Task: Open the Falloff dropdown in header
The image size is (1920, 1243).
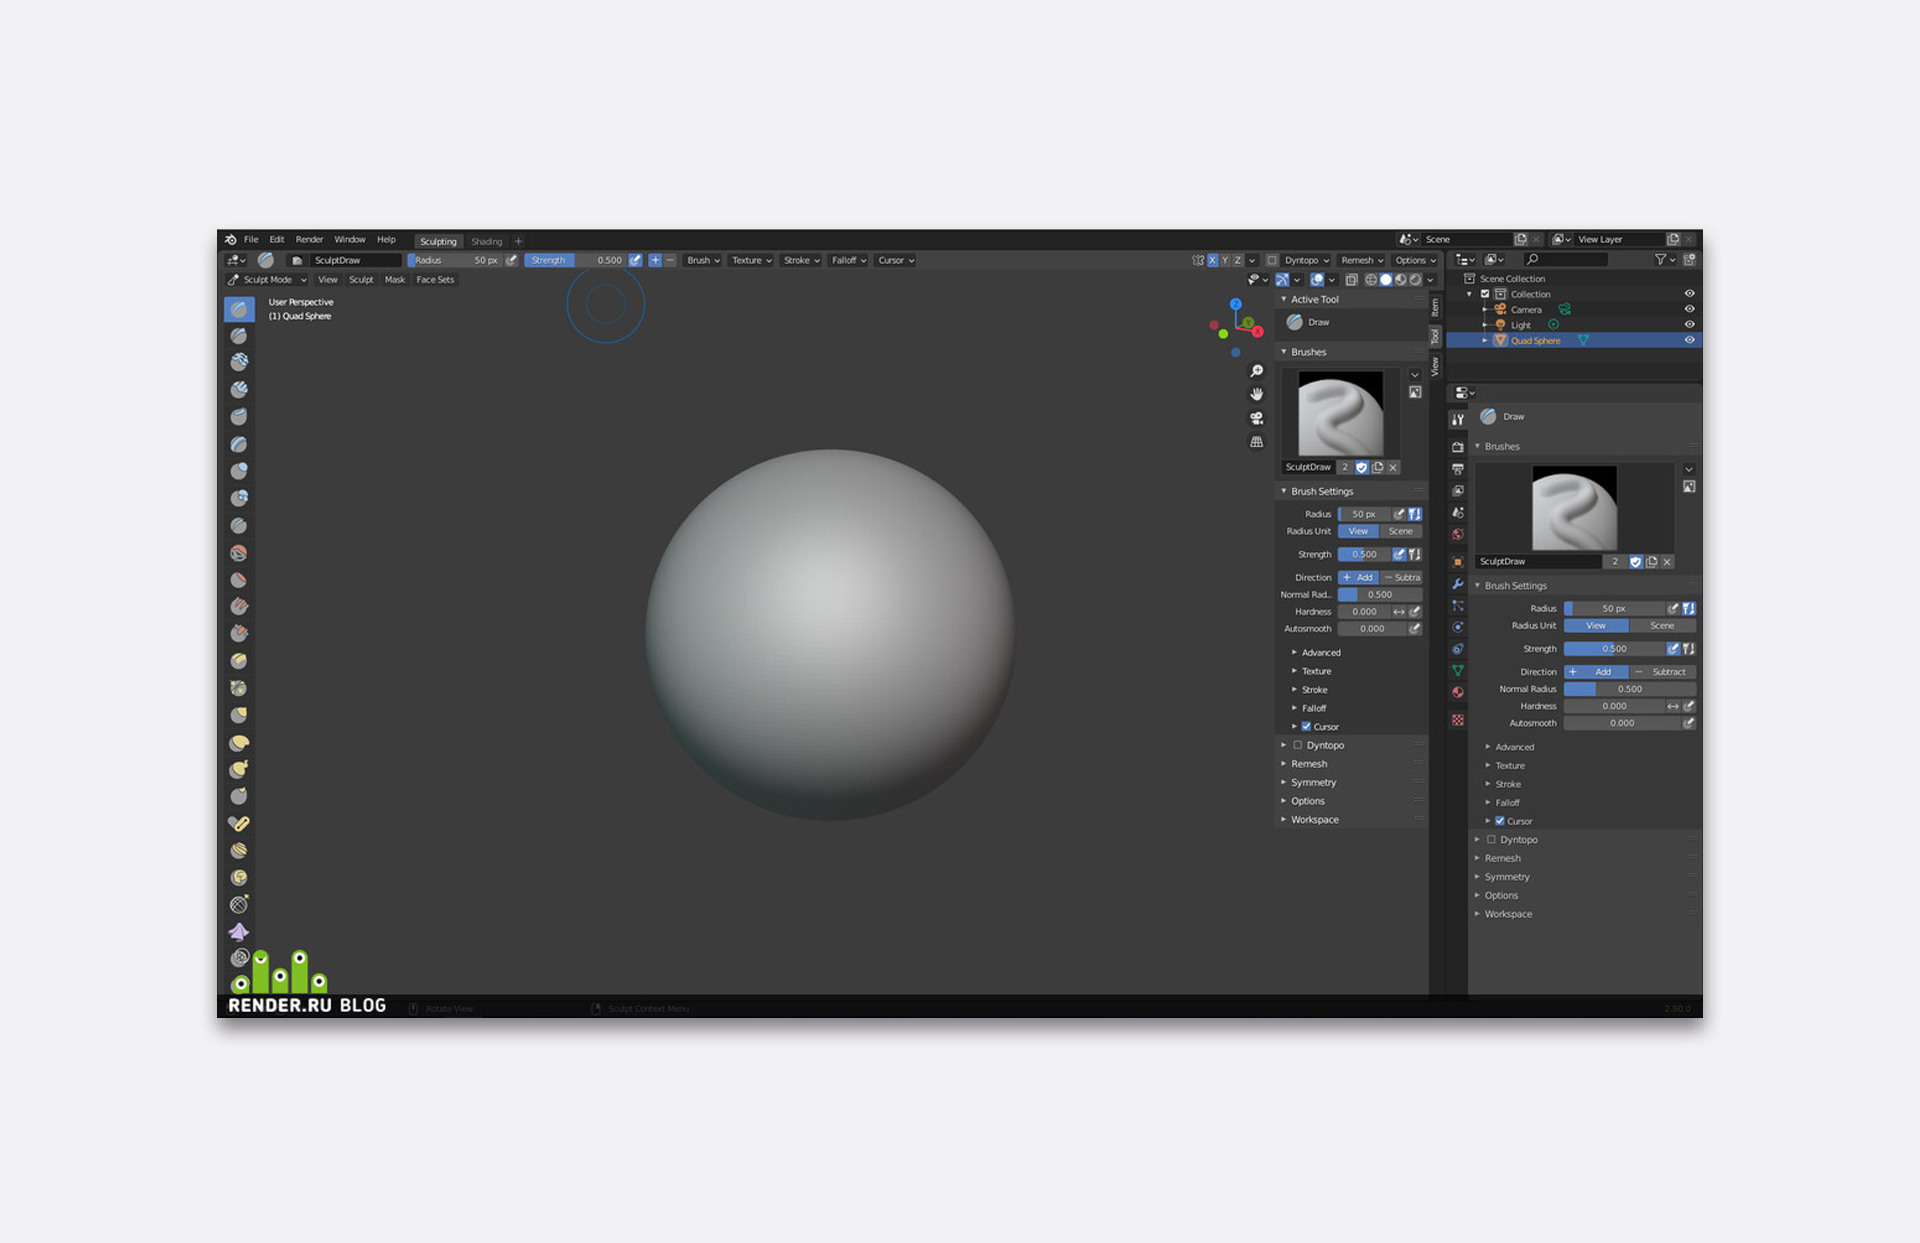Action: click(849, 260)
